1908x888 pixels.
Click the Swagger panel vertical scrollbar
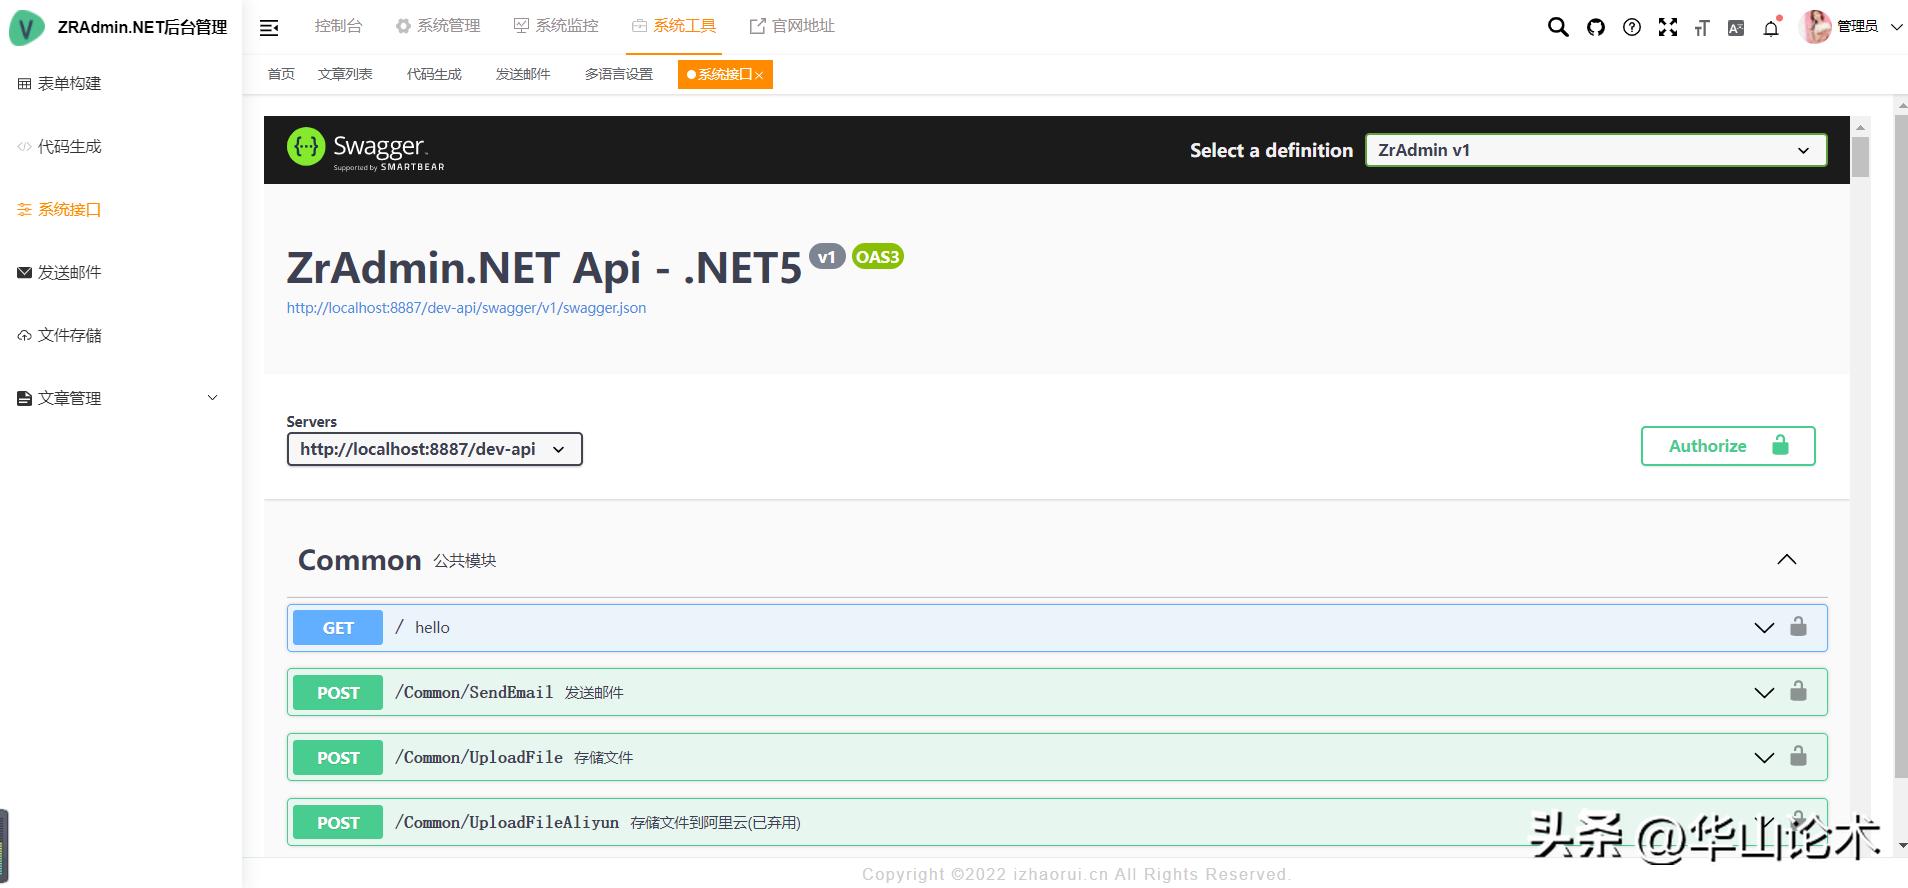coord(1860,158)
